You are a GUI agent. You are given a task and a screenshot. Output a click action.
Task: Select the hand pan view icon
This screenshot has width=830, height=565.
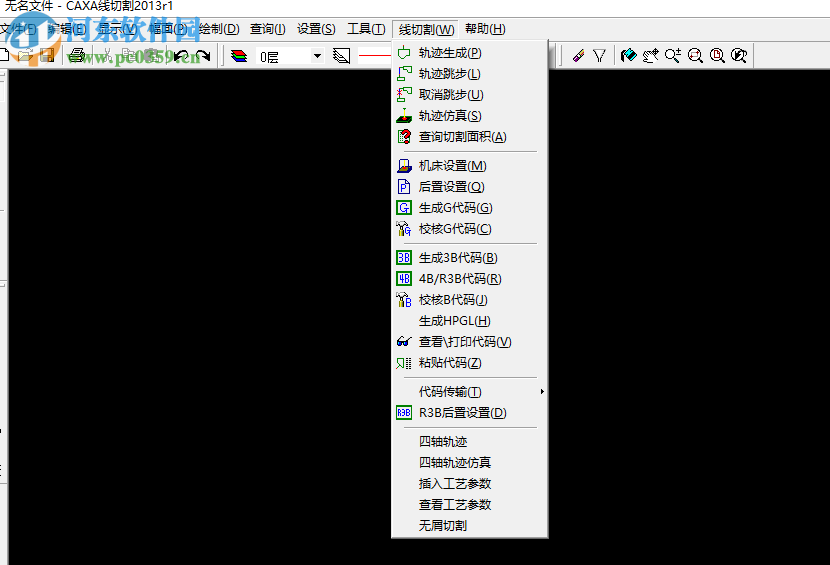pyautogui.click(x=651, y=55)
